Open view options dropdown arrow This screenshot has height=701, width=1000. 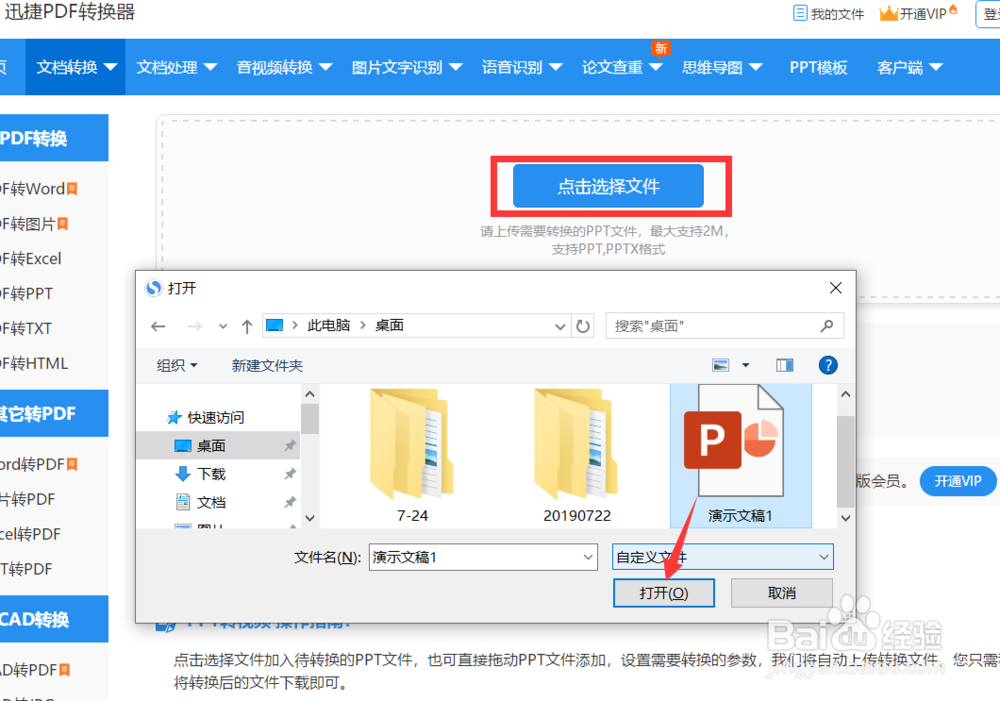[x=745, y=365]
